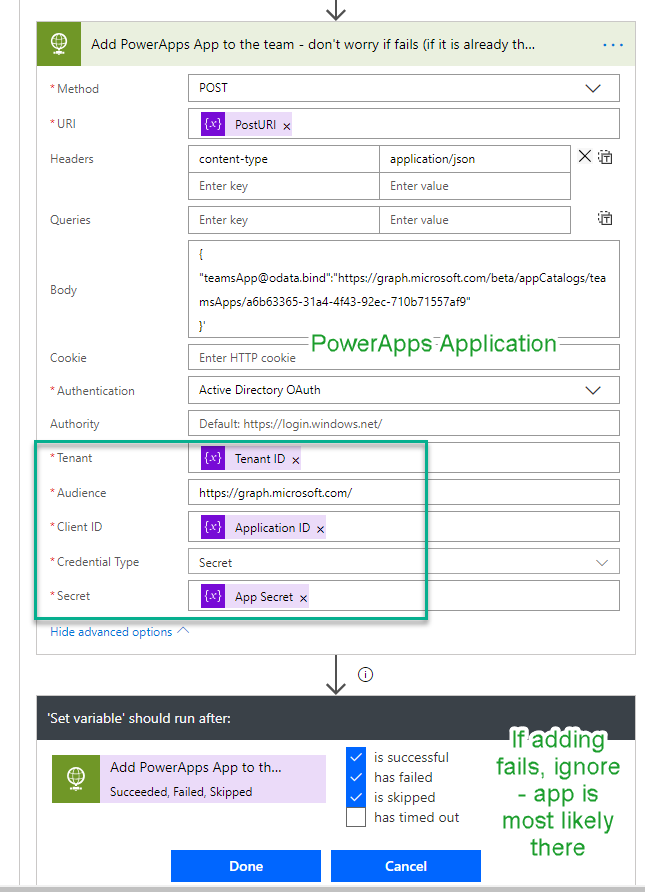Switch Queries to text mode icon
The image size is (645, 892).
pos(605,218)
